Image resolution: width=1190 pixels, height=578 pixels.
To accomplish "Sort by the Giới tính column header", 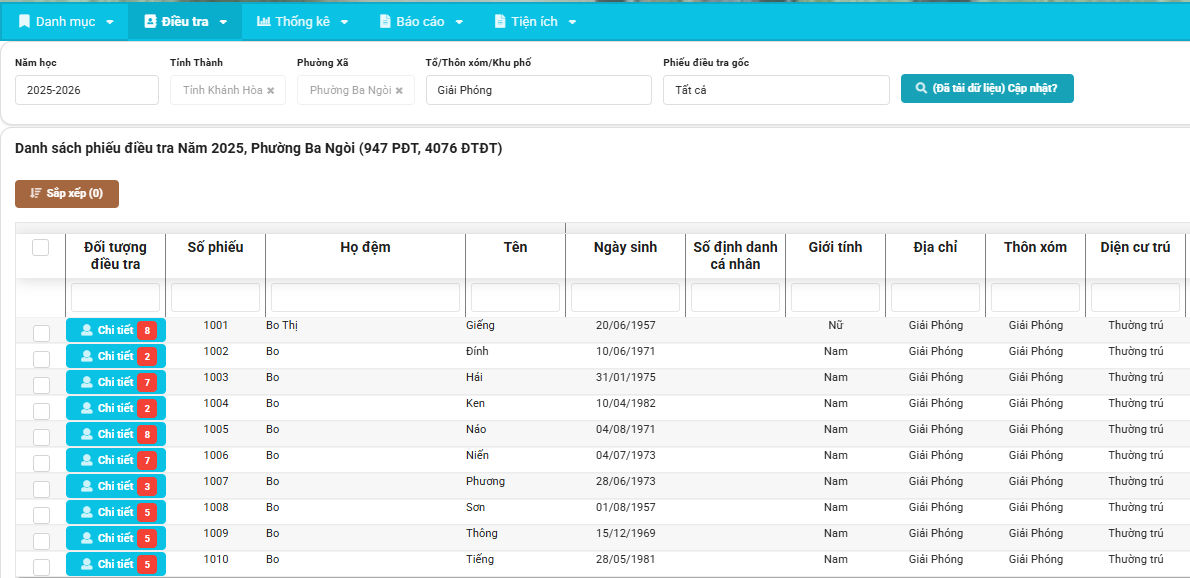I will click(x=835, y=247).
